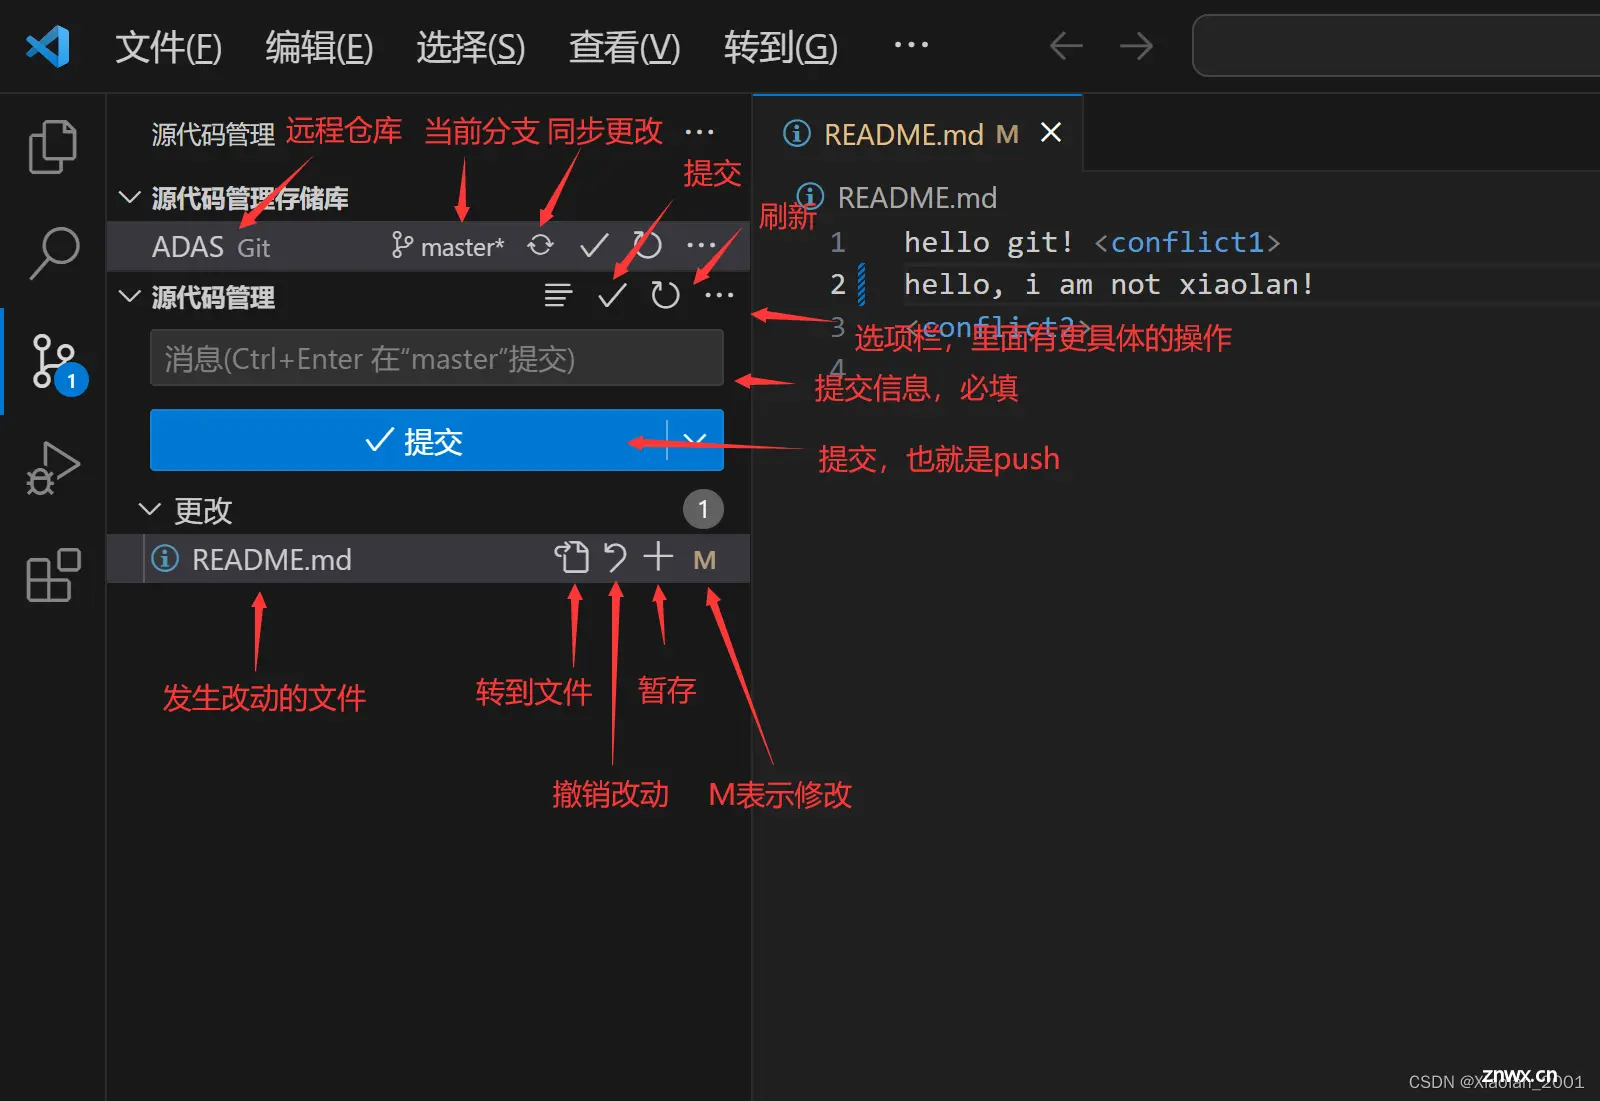Go forward with the right arrow
Screen dimensions: 1600x1101
(x=1136, y=46)
